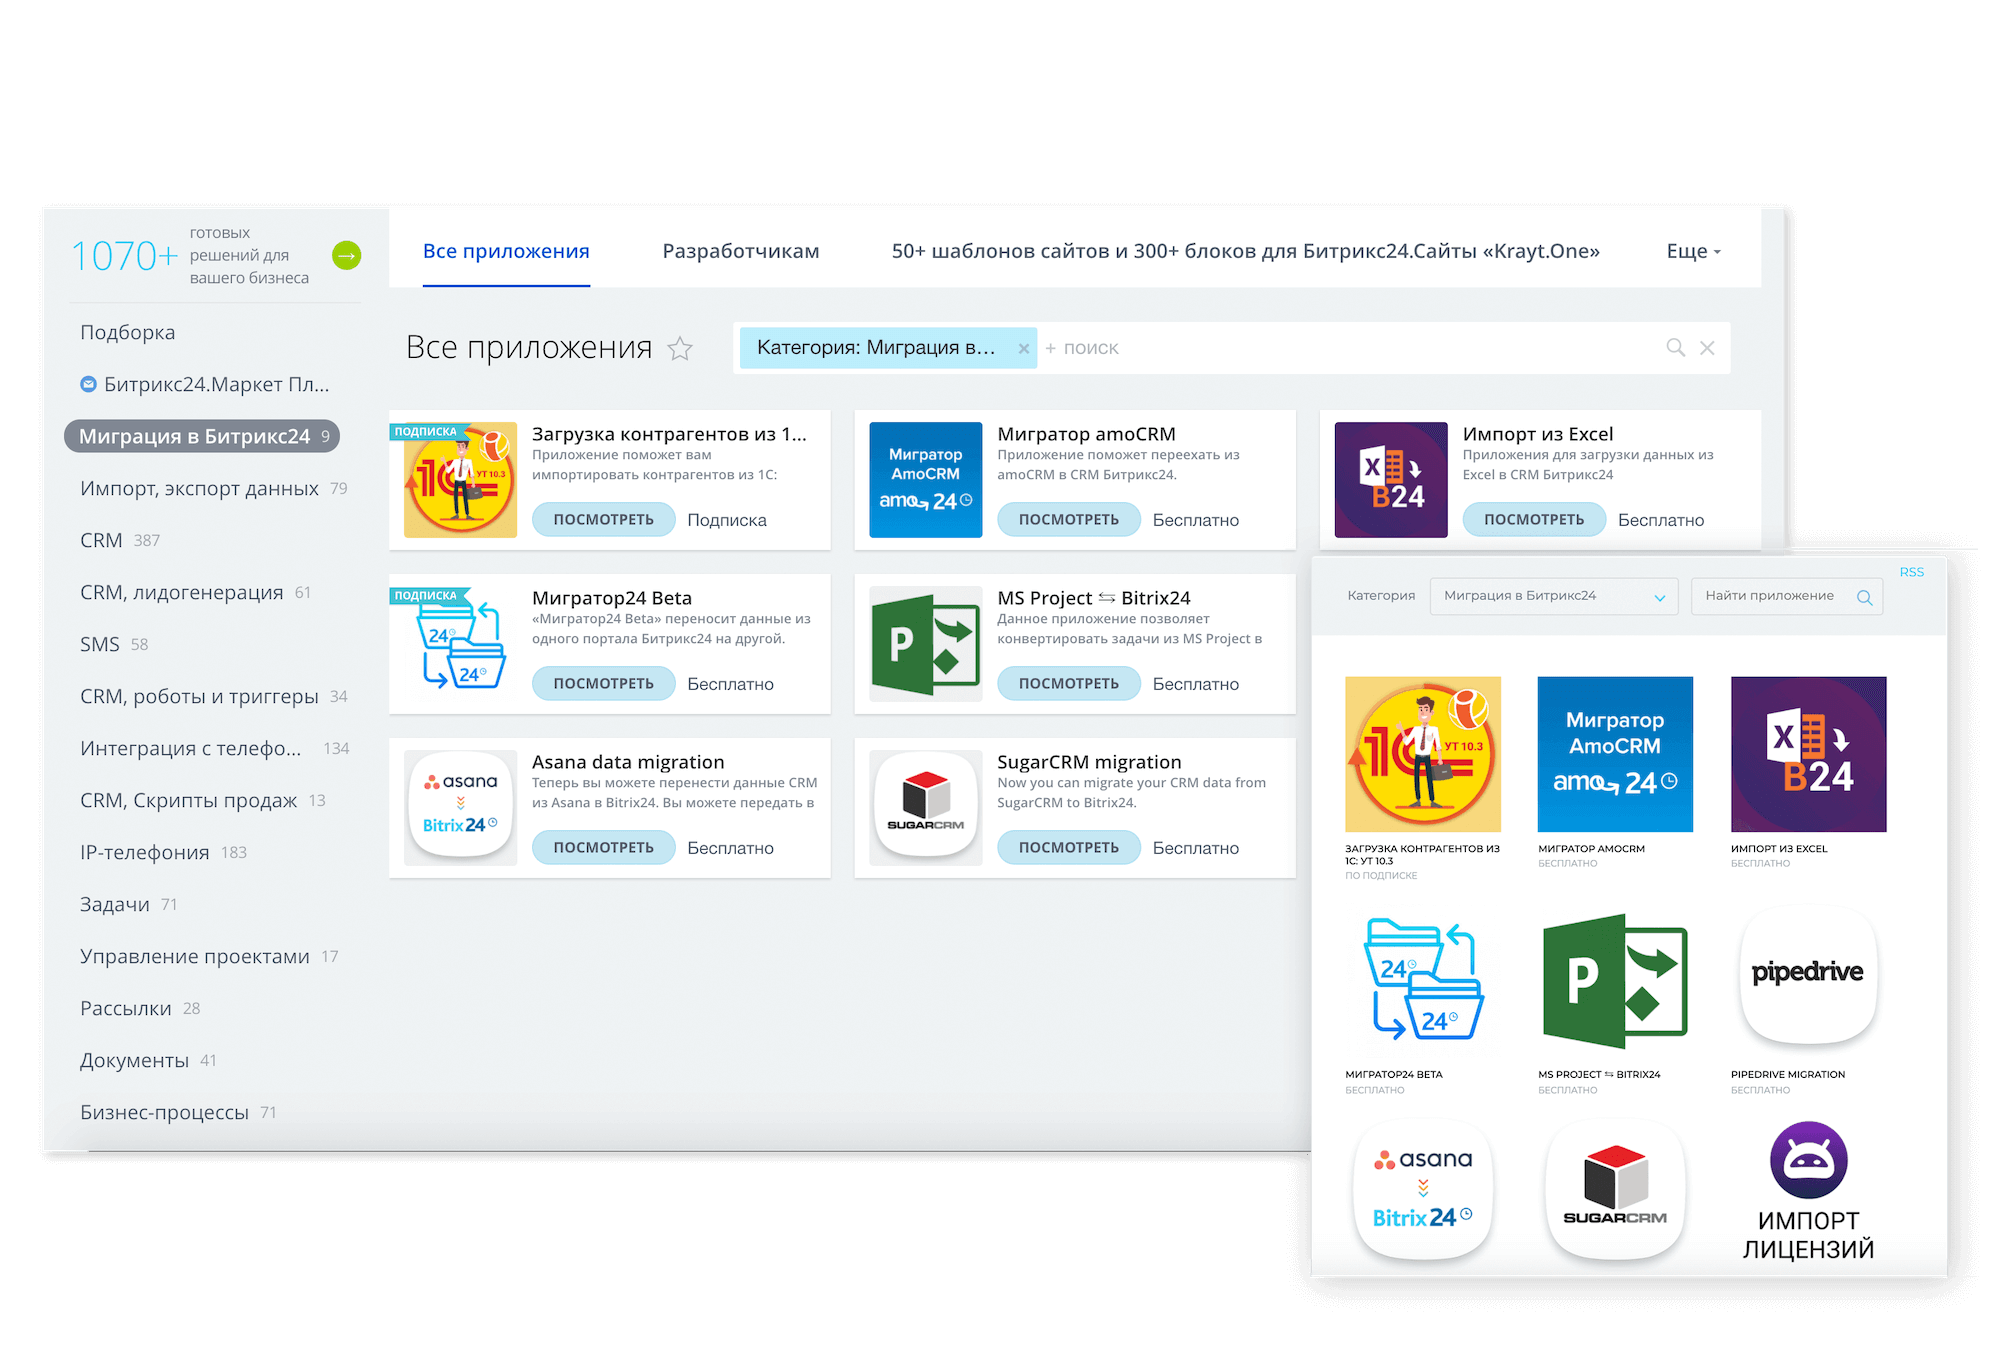Open the Миграция в Битрикс24 category dropdown

1553,596
